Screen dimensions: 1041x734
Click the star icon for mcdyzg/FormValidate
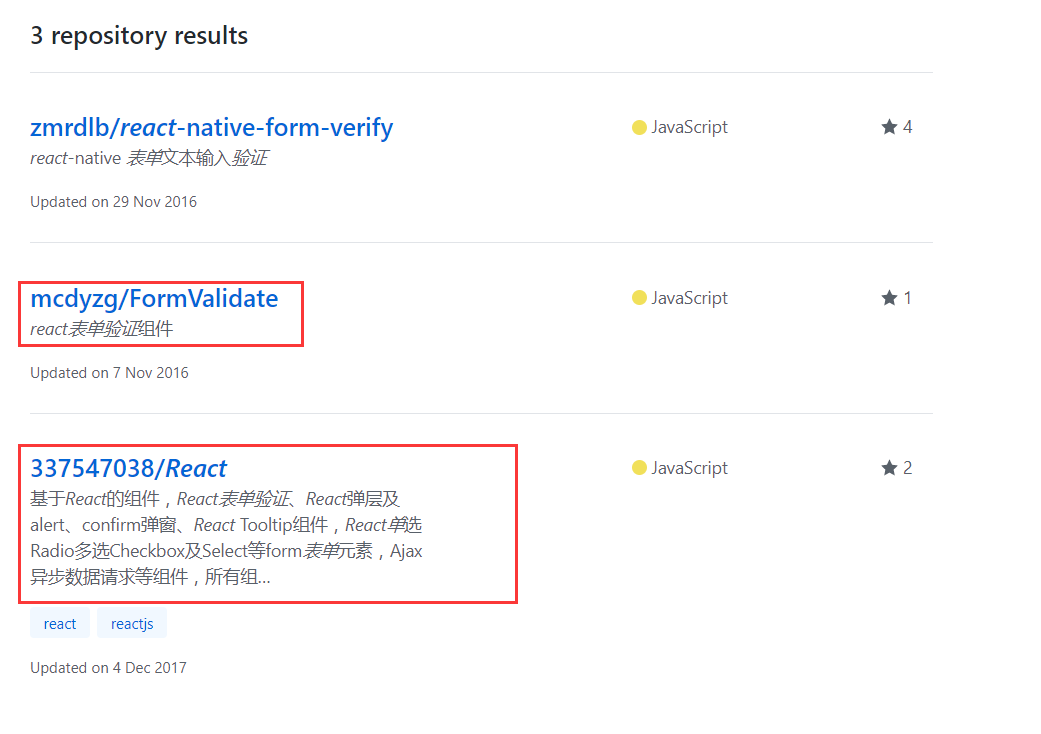tap(889, 298)
